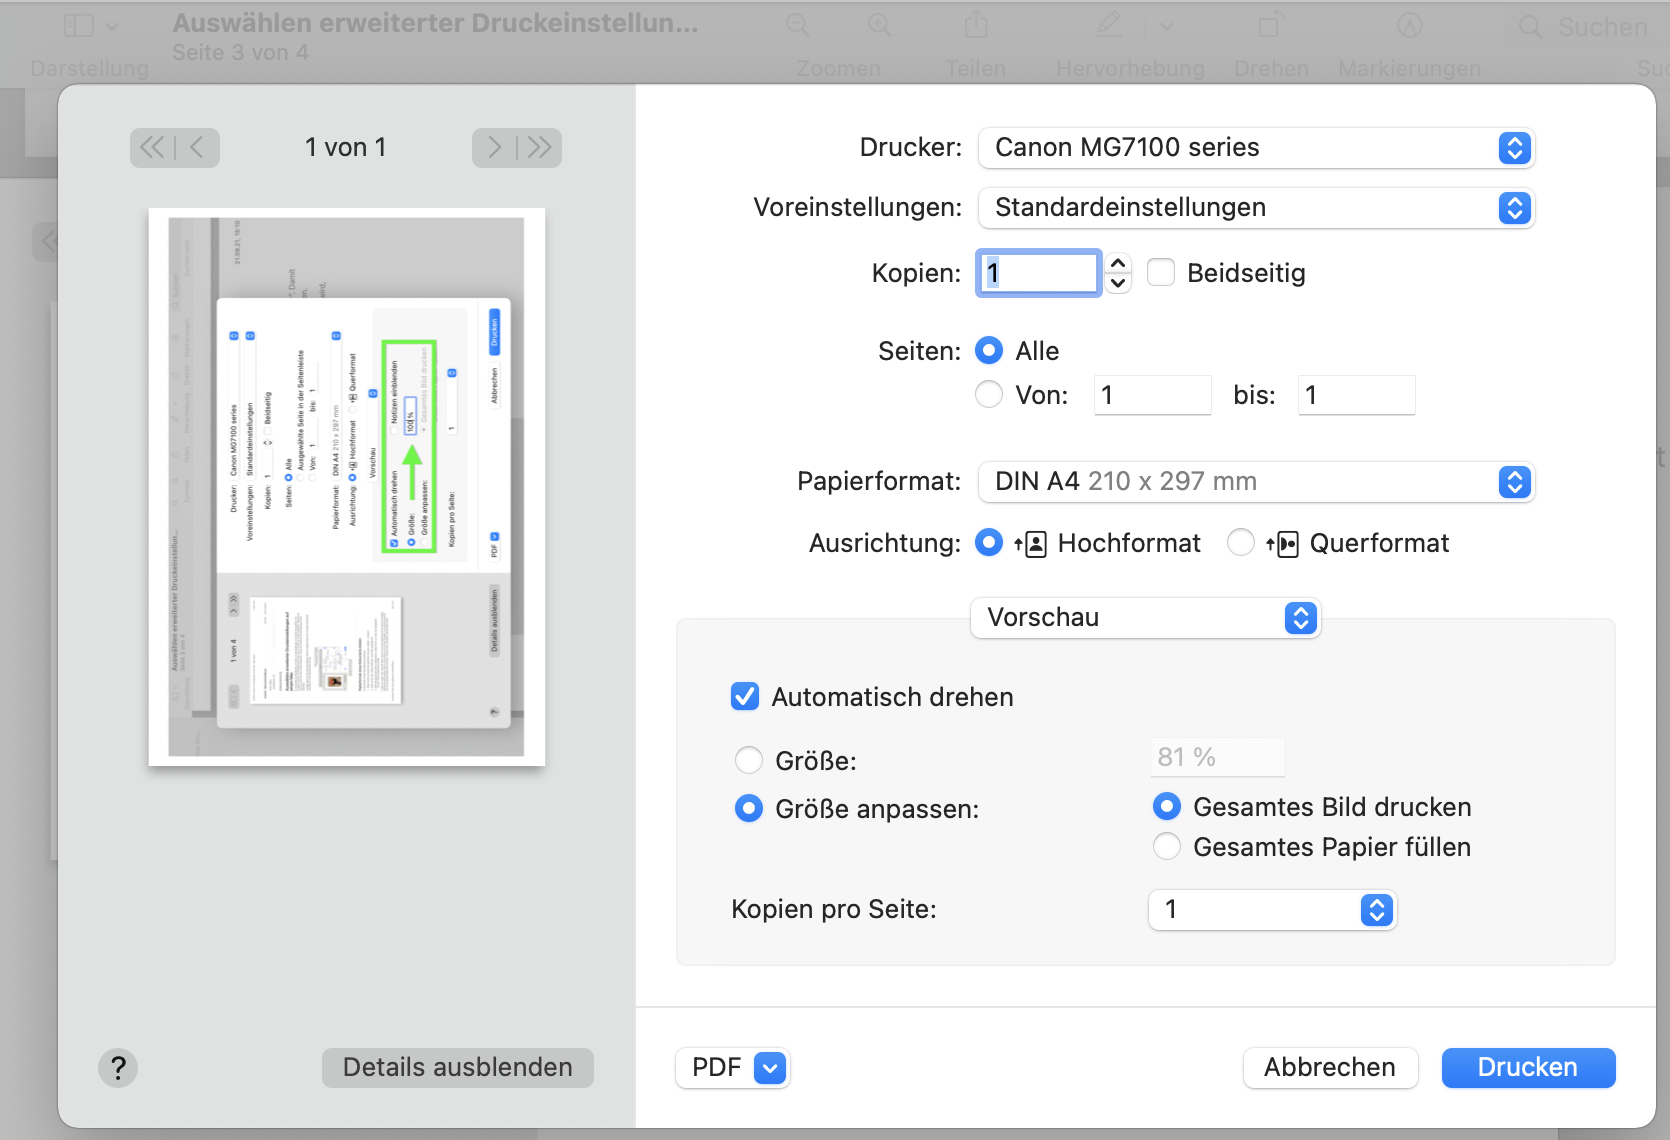Image resolution: width=1670 pixels, height=1140 pixels.
Task: Open the Drucker dropdown
Action: point(1255,148)
